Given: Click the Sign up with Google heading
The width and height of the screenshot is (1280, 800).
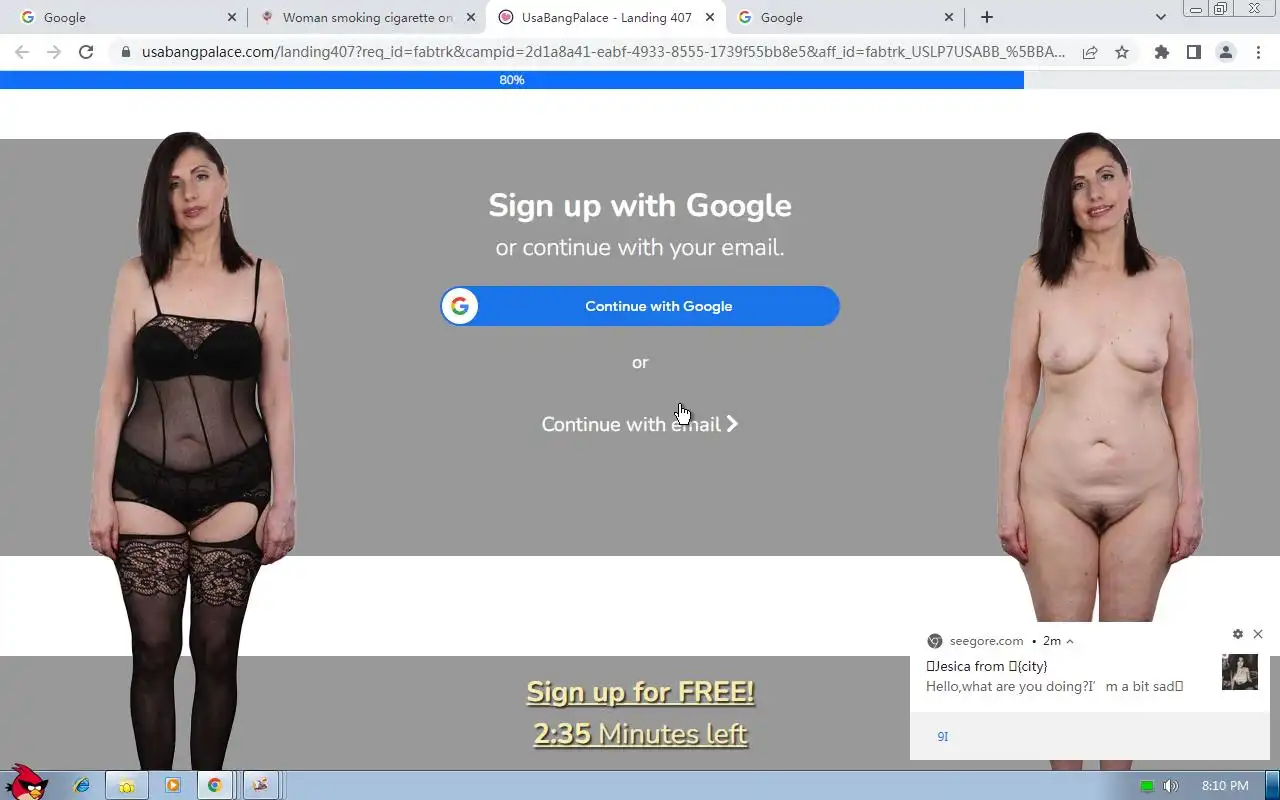Looking at the screenshot, I should tap(640, 206).
